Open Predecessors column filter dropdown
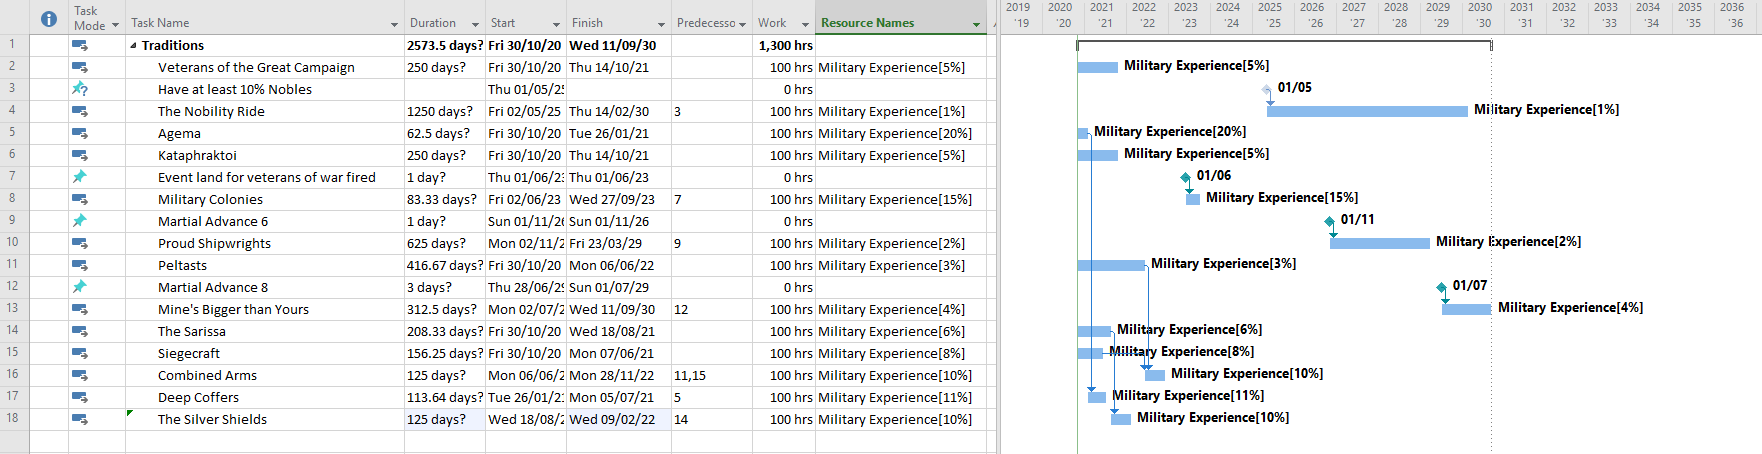Screen dimensions: 1762x454 [x=742, y=24]
